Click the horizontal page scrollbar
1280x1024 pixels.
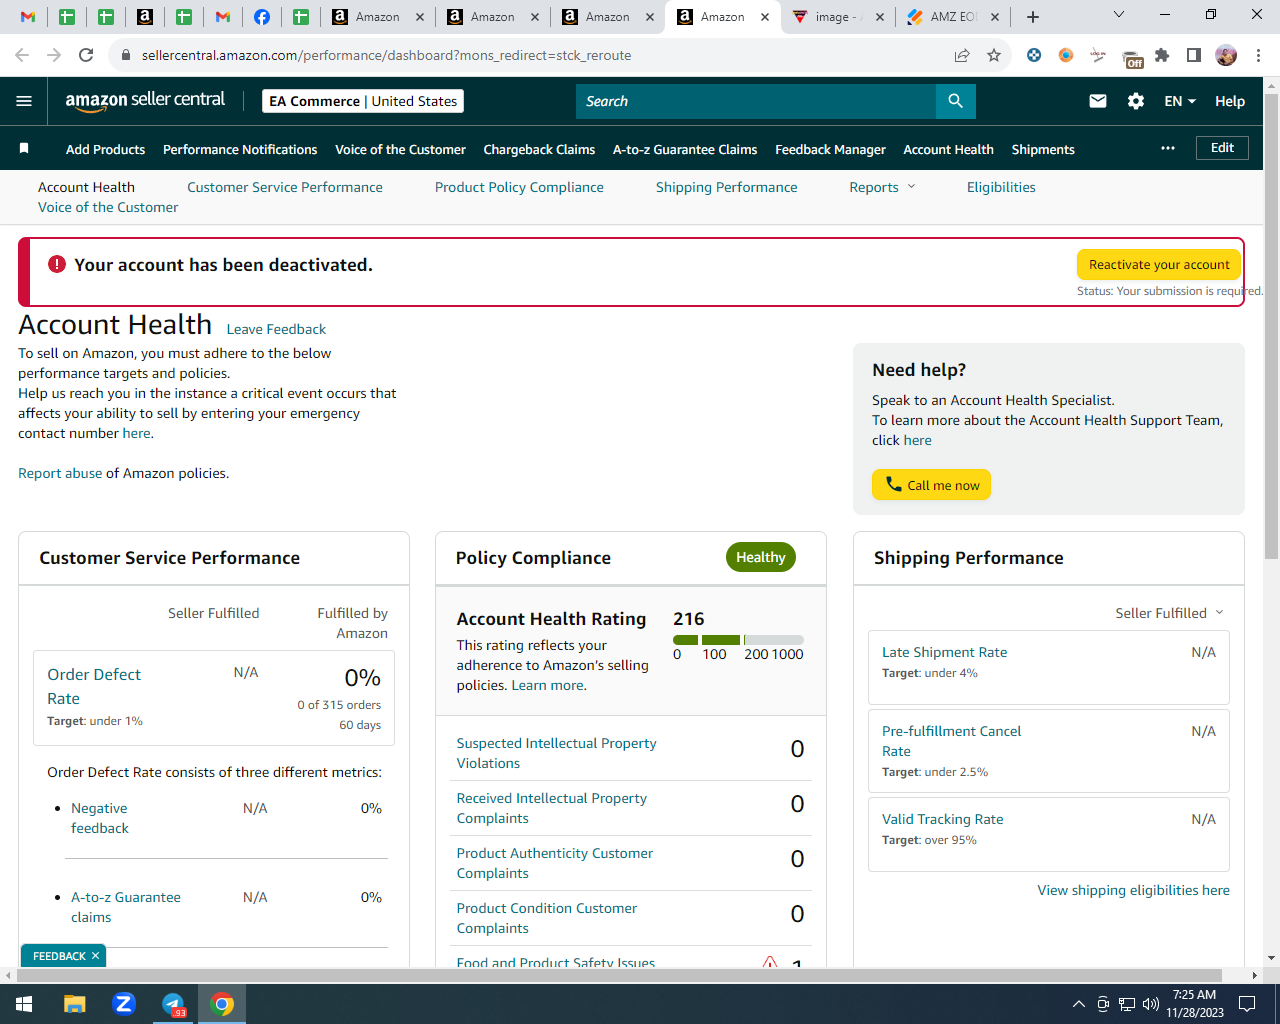[x=618, y=975]
